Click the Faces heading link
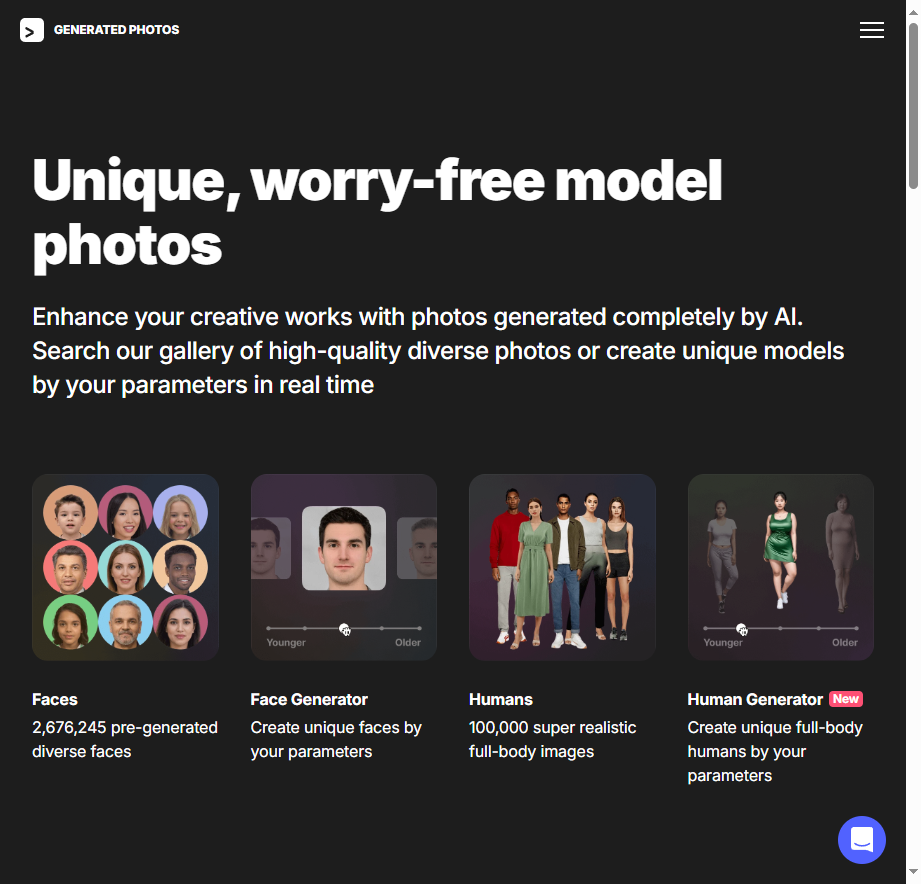The width and height of the screenshot is (921, 884). pyautogui.click(x=55, y=700)
